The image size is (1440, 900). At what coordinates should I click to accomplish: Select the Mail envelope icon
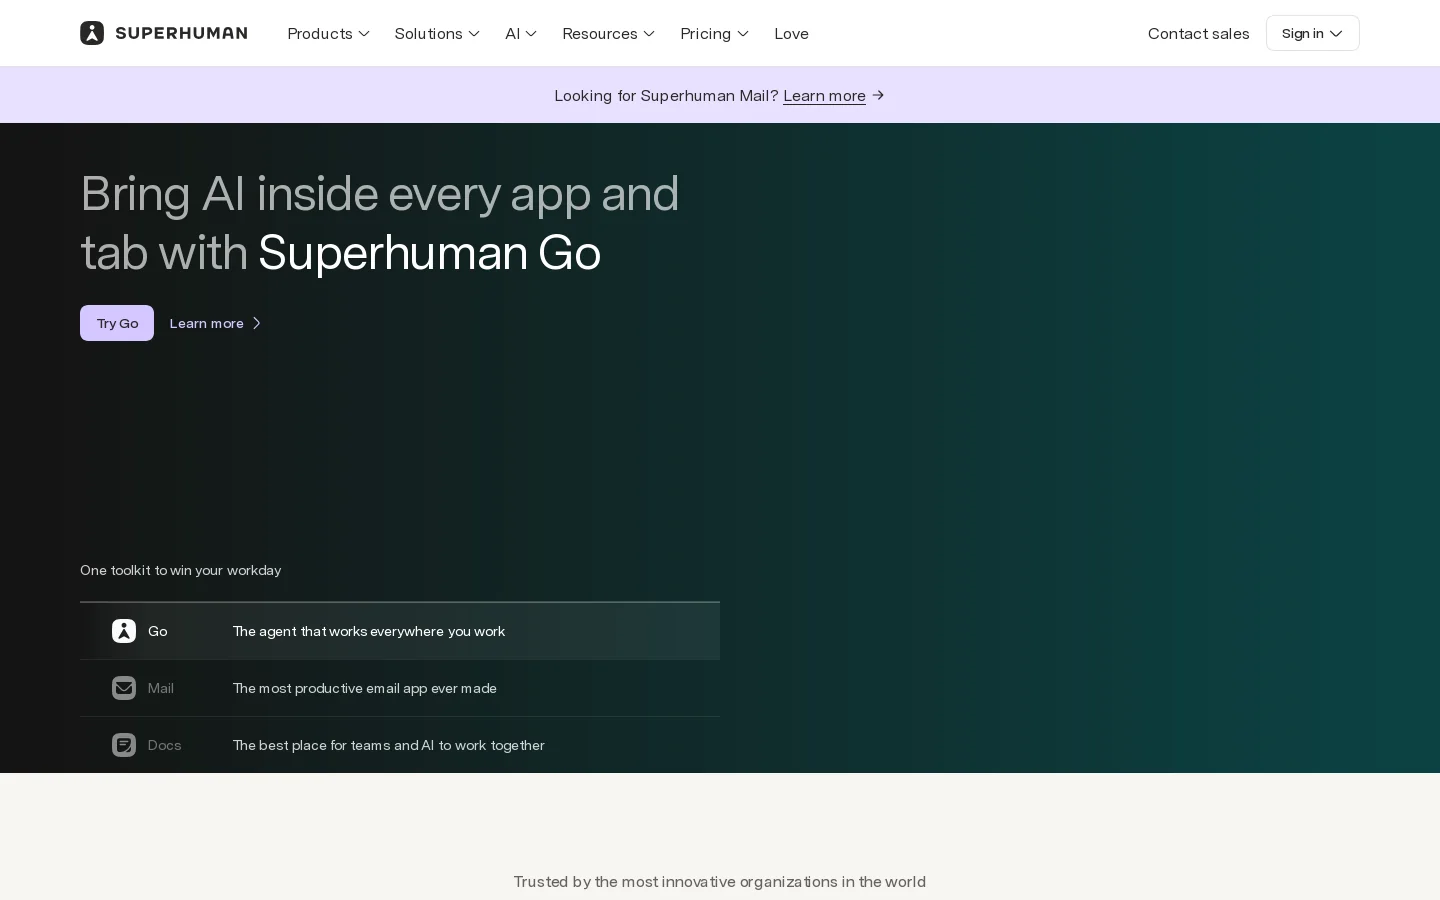[x=124, y=688]
